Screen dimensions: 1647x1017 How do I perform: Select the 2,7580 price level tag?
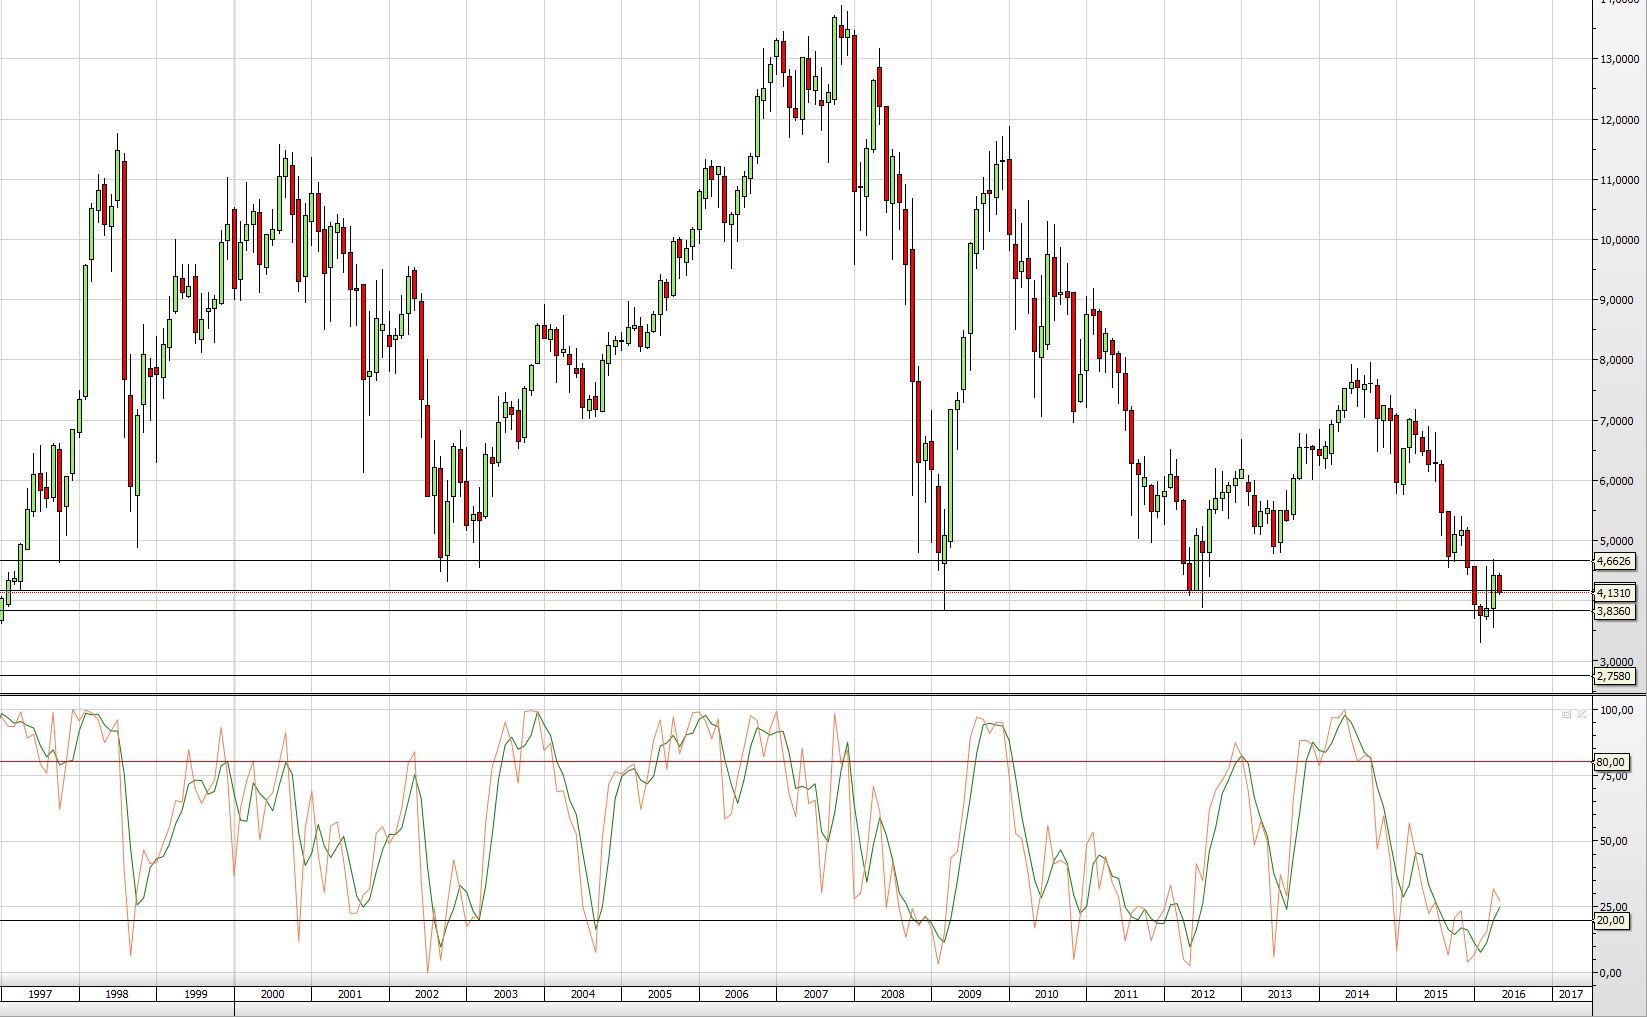pos(1615,676)
